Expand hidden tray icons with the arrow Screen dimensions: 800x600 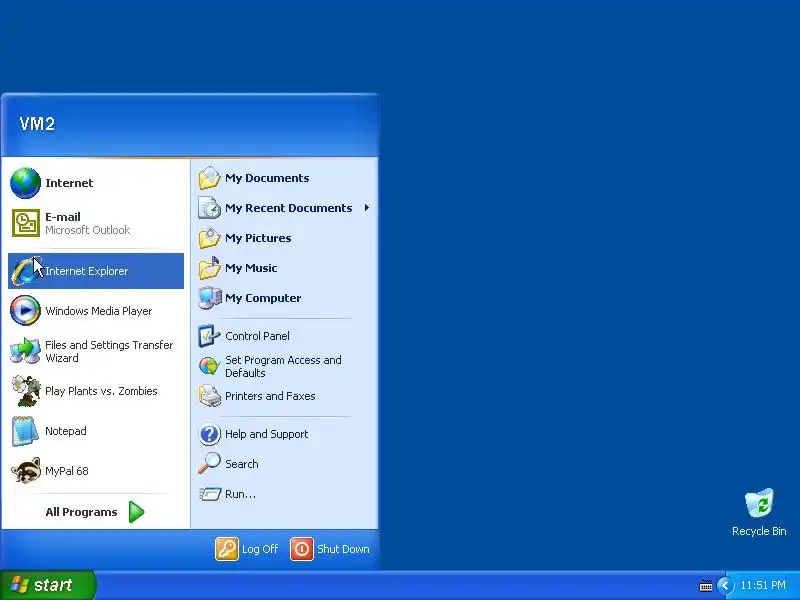724,585
